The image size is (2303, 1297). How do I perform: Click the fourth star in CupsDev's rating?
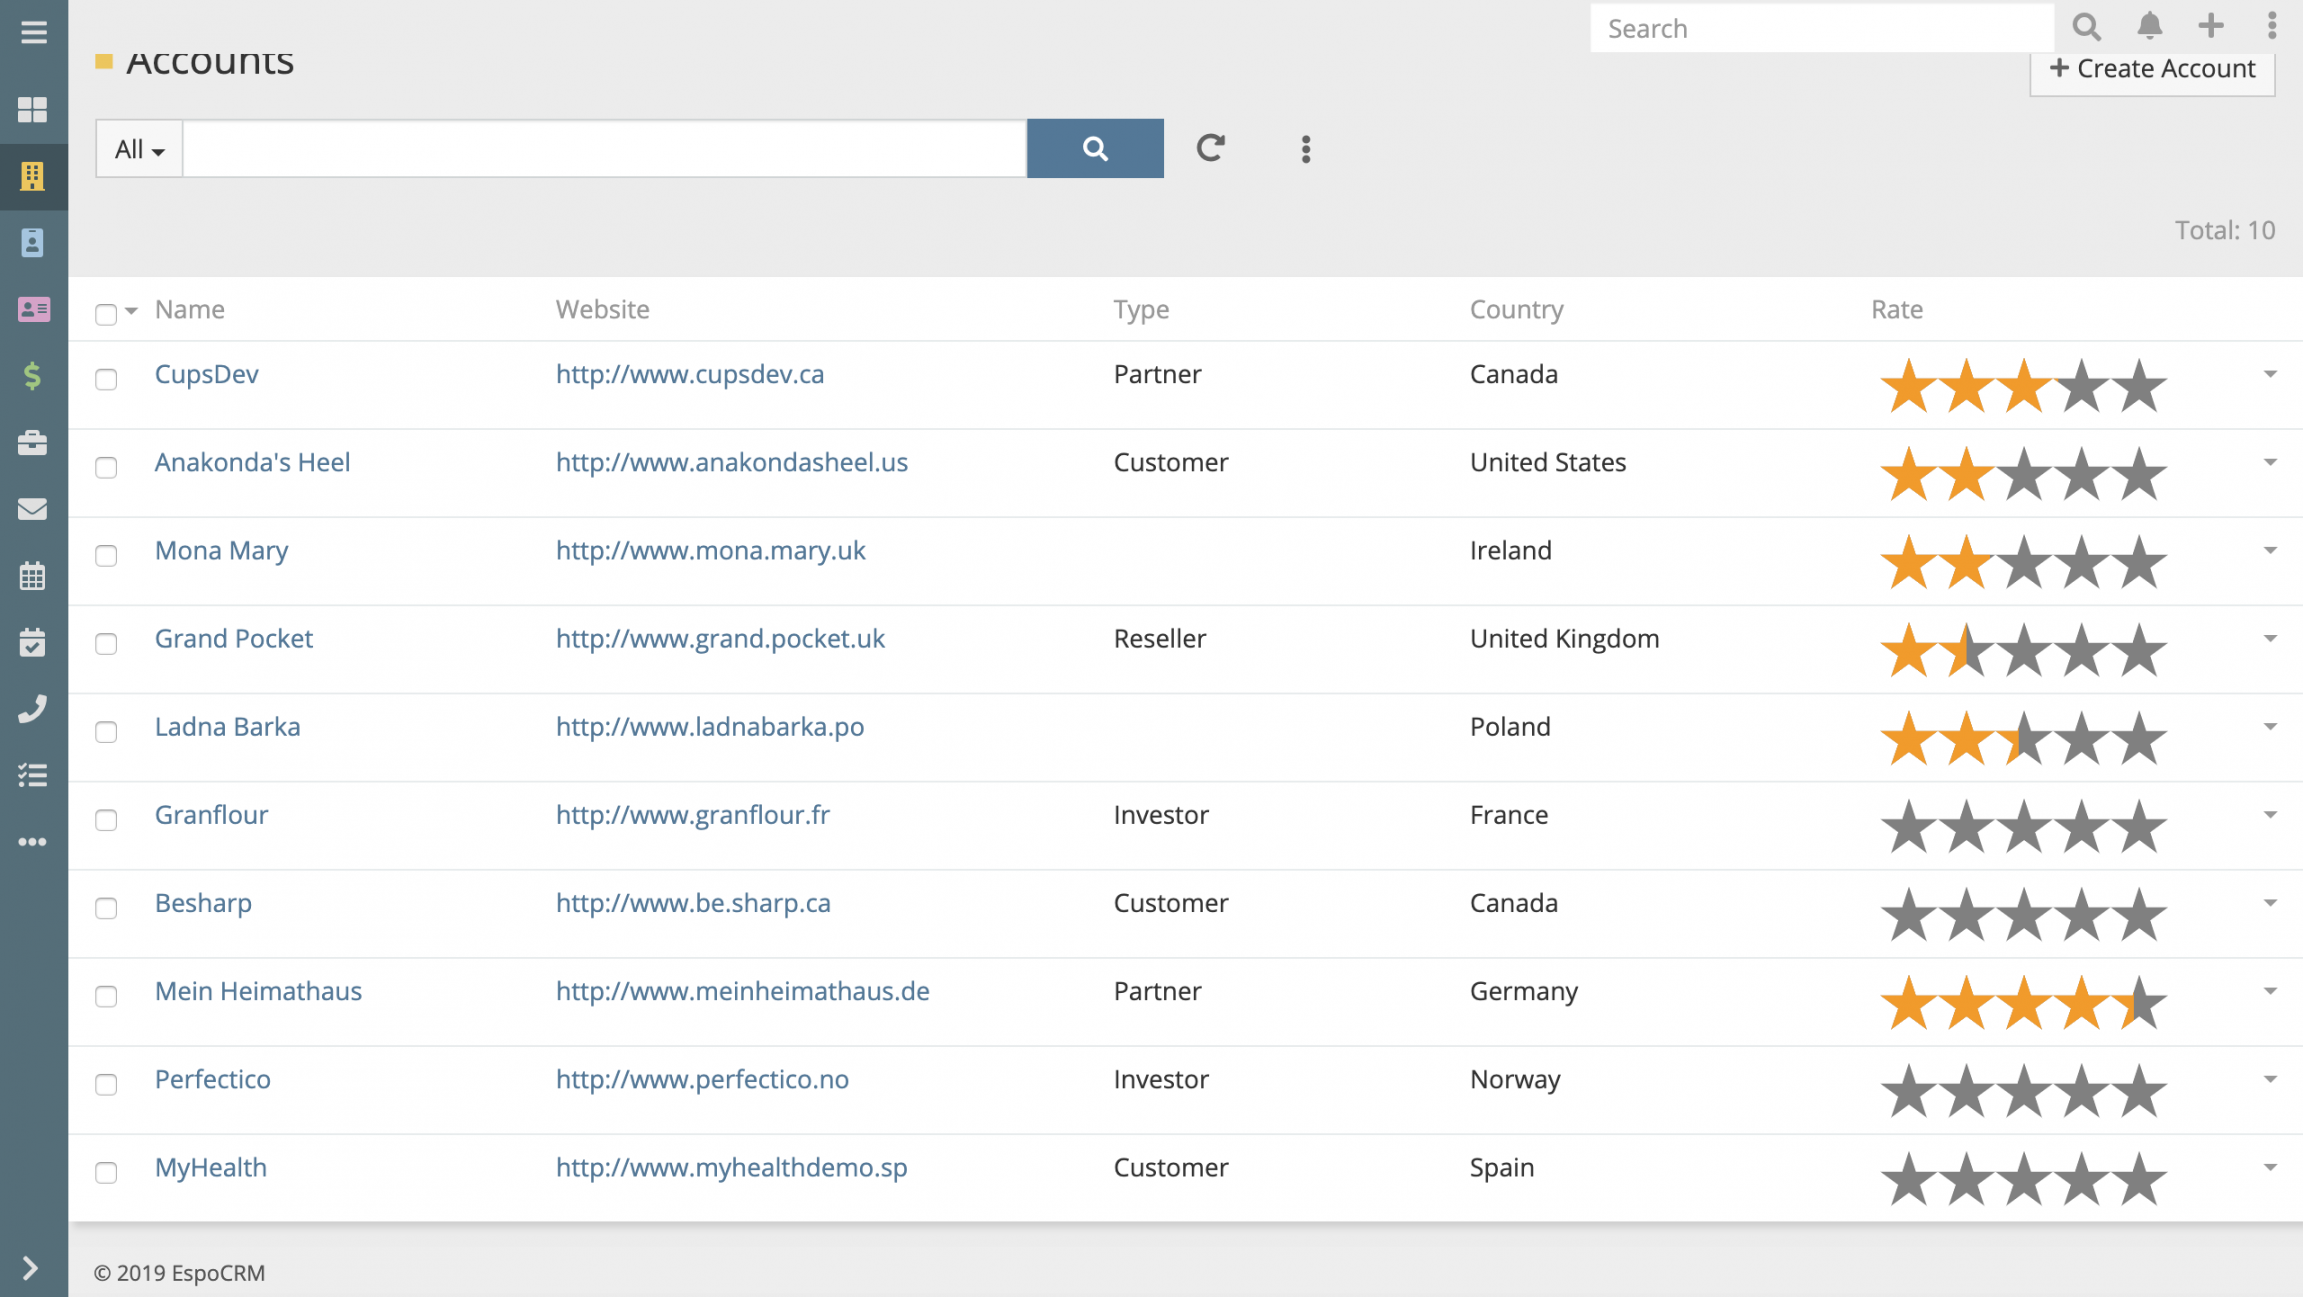click(2082, 386)
